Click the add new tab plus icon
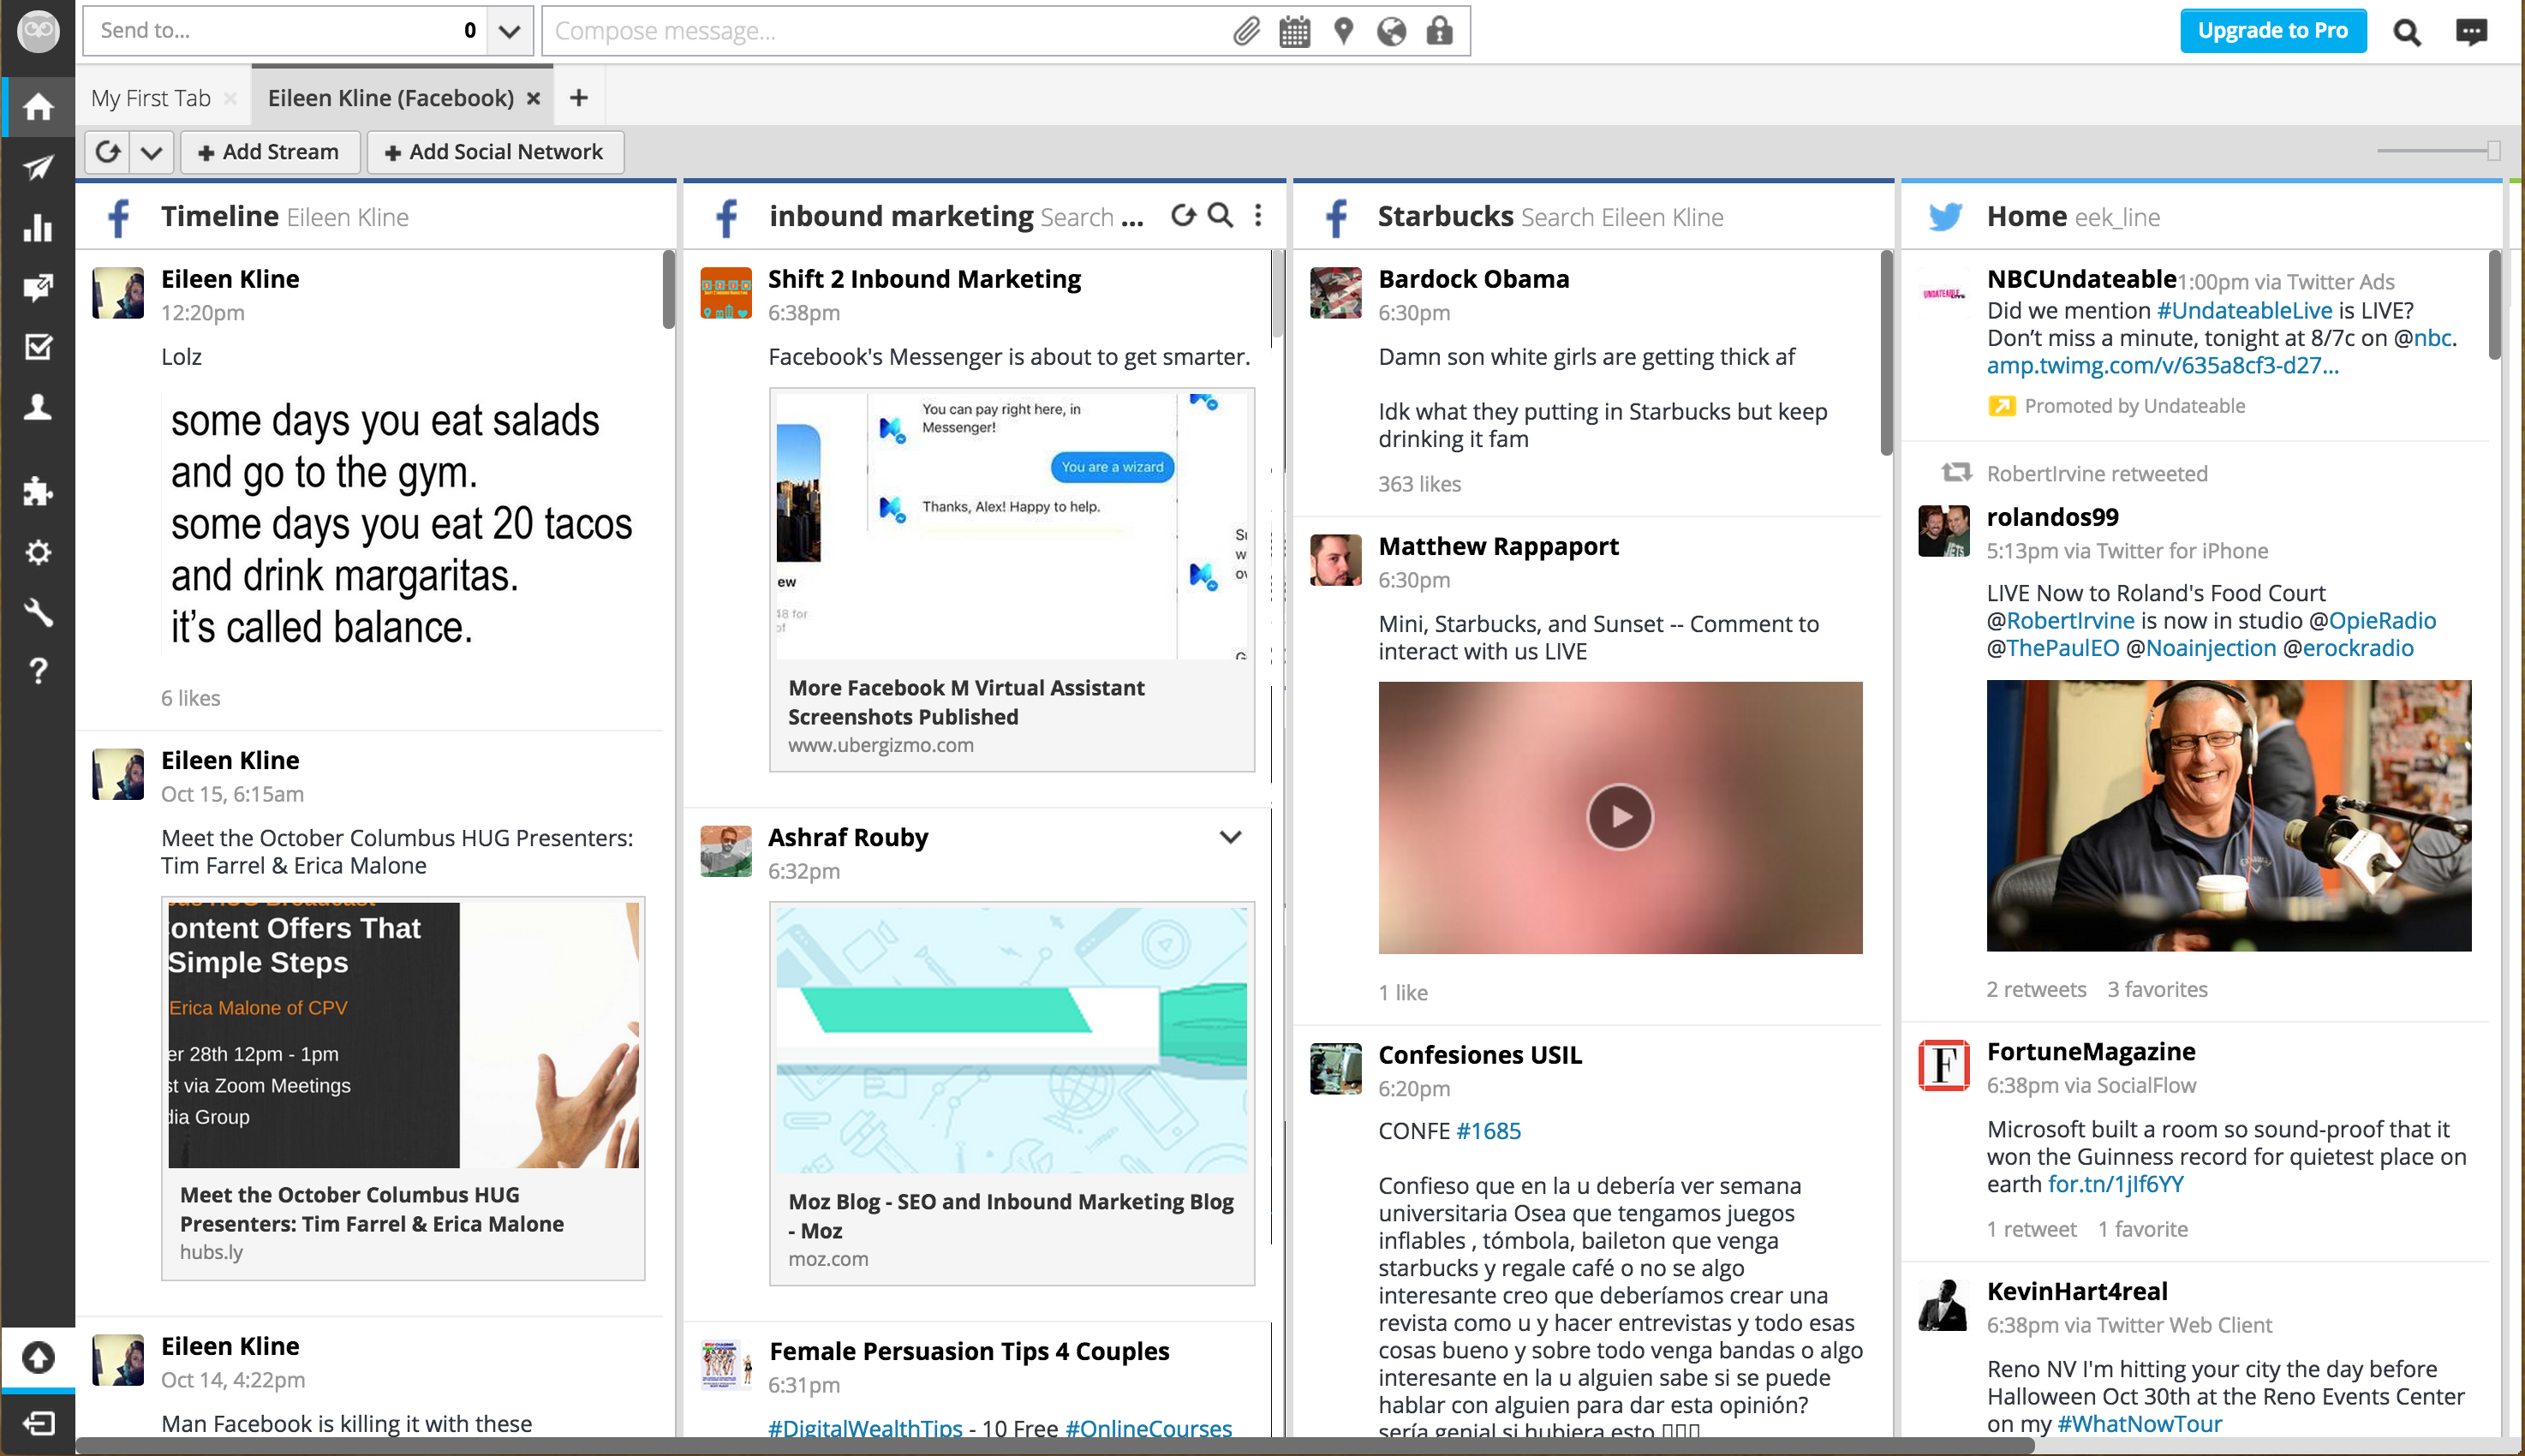The height and width of the screenshot is (1456, 2525). pos(581,97)
